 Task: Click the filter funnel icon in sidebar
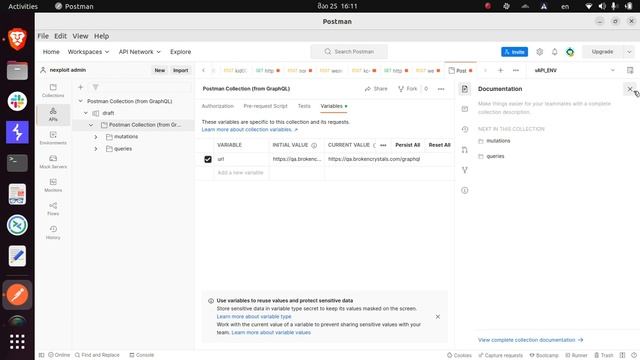pyautogui.click(x=95, y=87)
